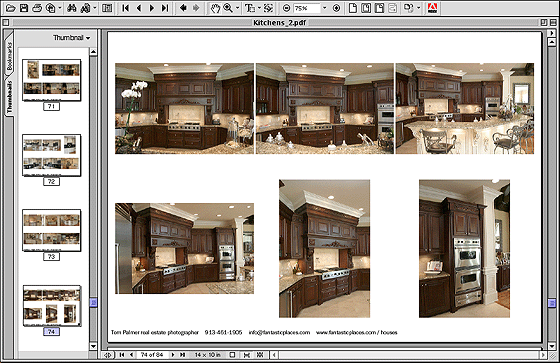This screenshot has height=363, width=560.
Task: Enable Single Page layout in status bar
Action: [x=232, y=355]
